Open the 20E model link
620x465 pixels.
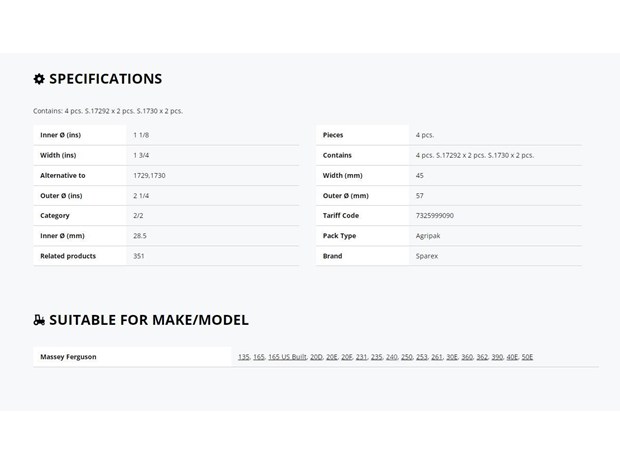332,357
